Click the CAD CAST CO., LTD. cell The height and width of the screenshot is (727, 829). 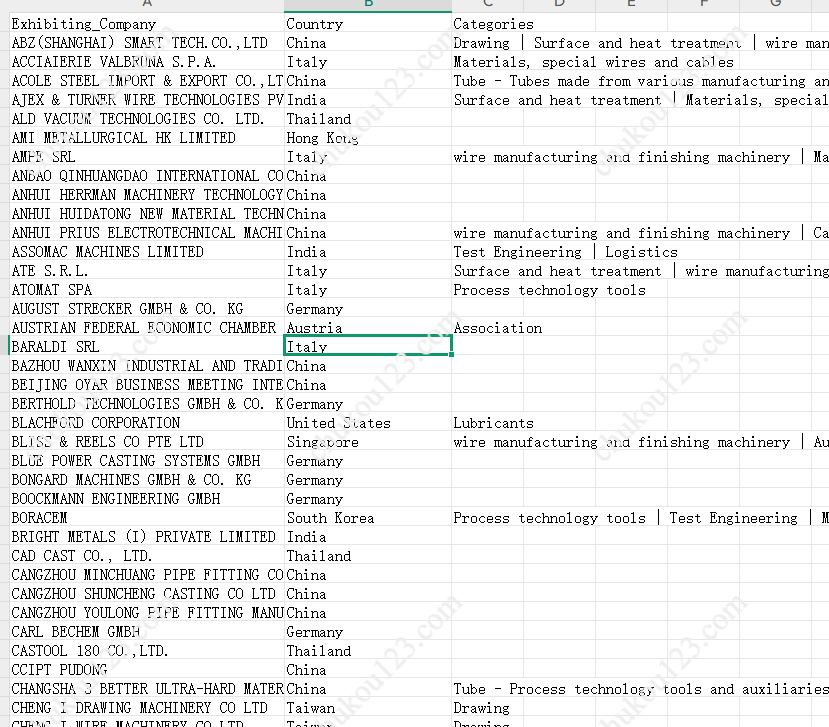tap(146, 556)
